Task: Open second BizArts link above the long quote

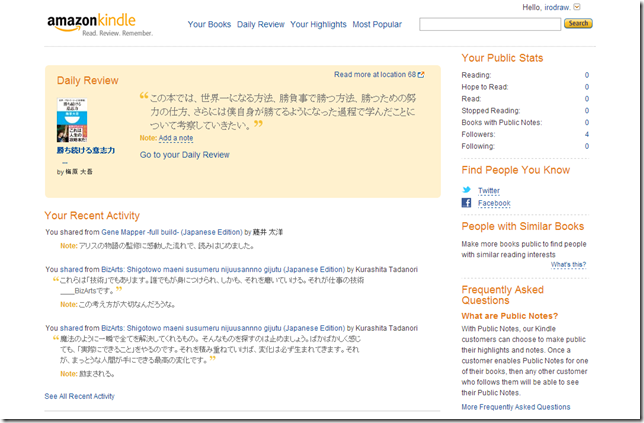Action: (223, 328)
